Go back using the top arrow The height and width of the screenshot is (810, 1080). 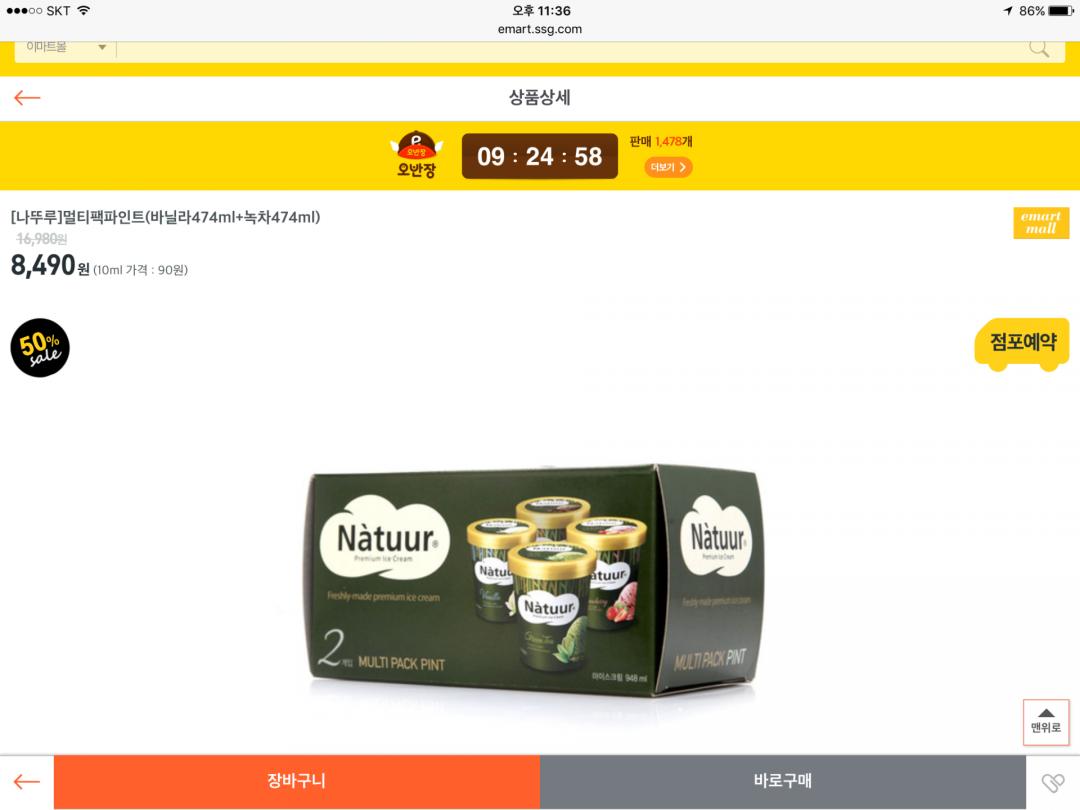click(28, 98)
